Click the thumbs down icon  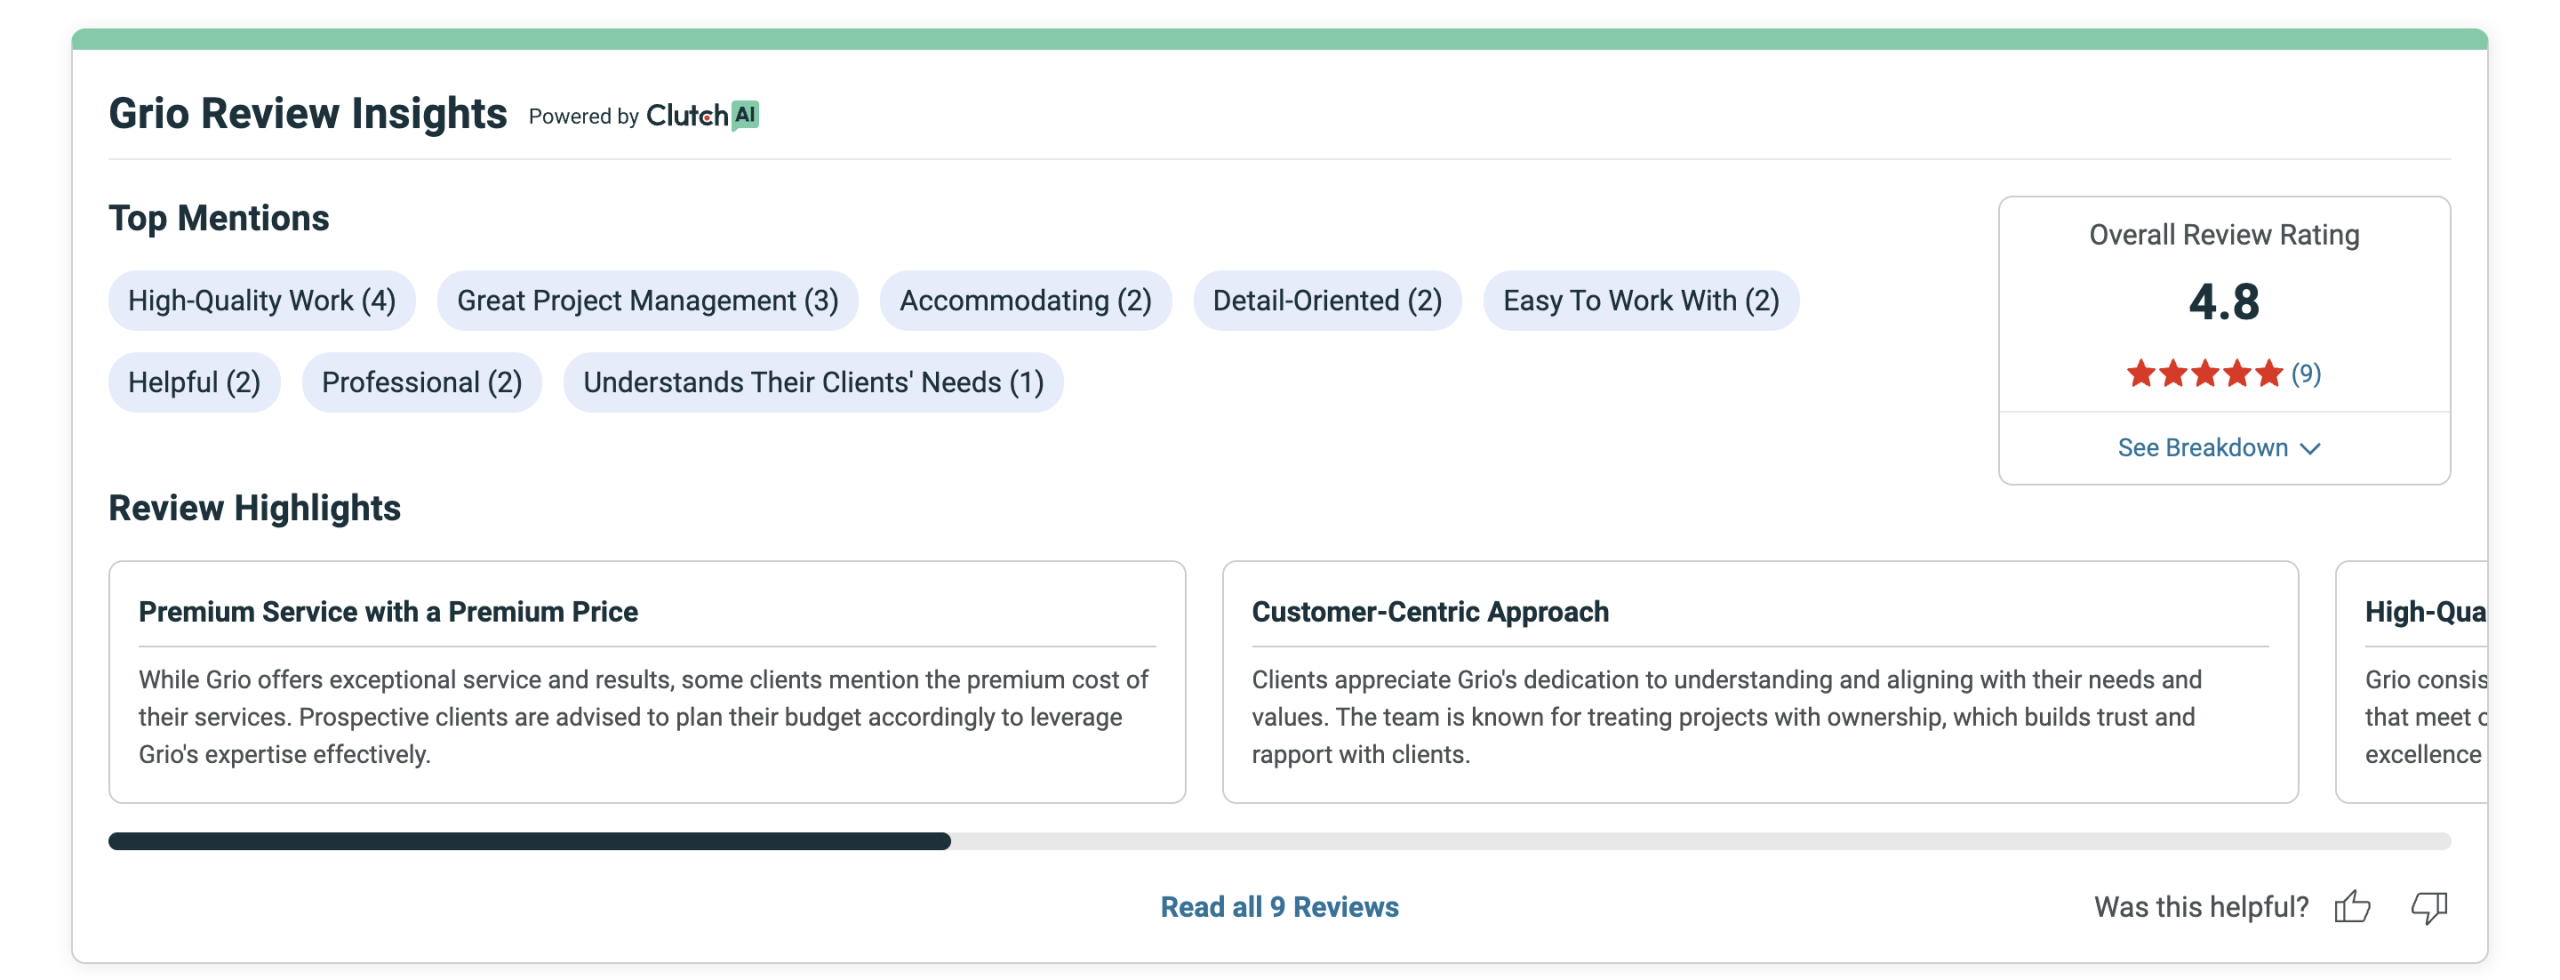click(2428, 907)
